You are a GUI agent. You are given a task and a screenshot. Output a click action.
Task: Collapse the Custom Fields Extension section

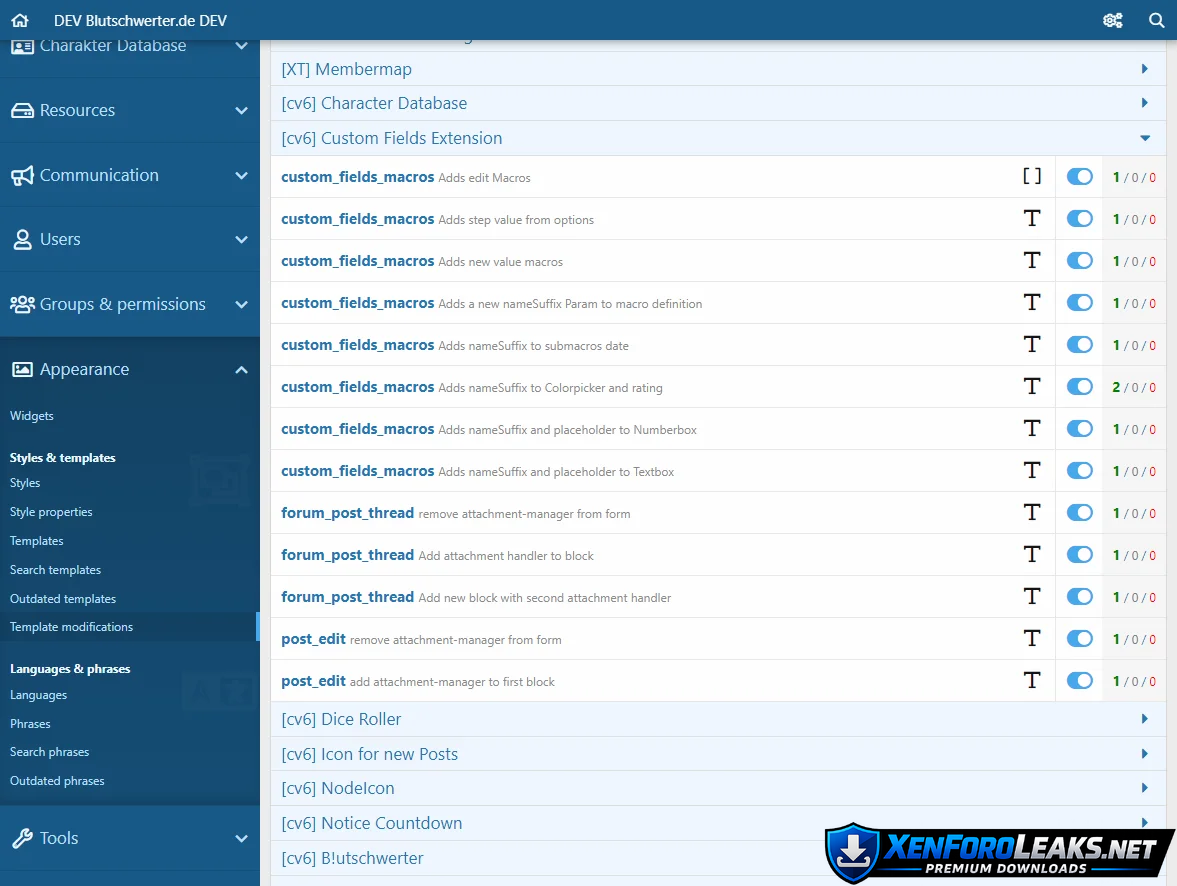(1145, 138)
